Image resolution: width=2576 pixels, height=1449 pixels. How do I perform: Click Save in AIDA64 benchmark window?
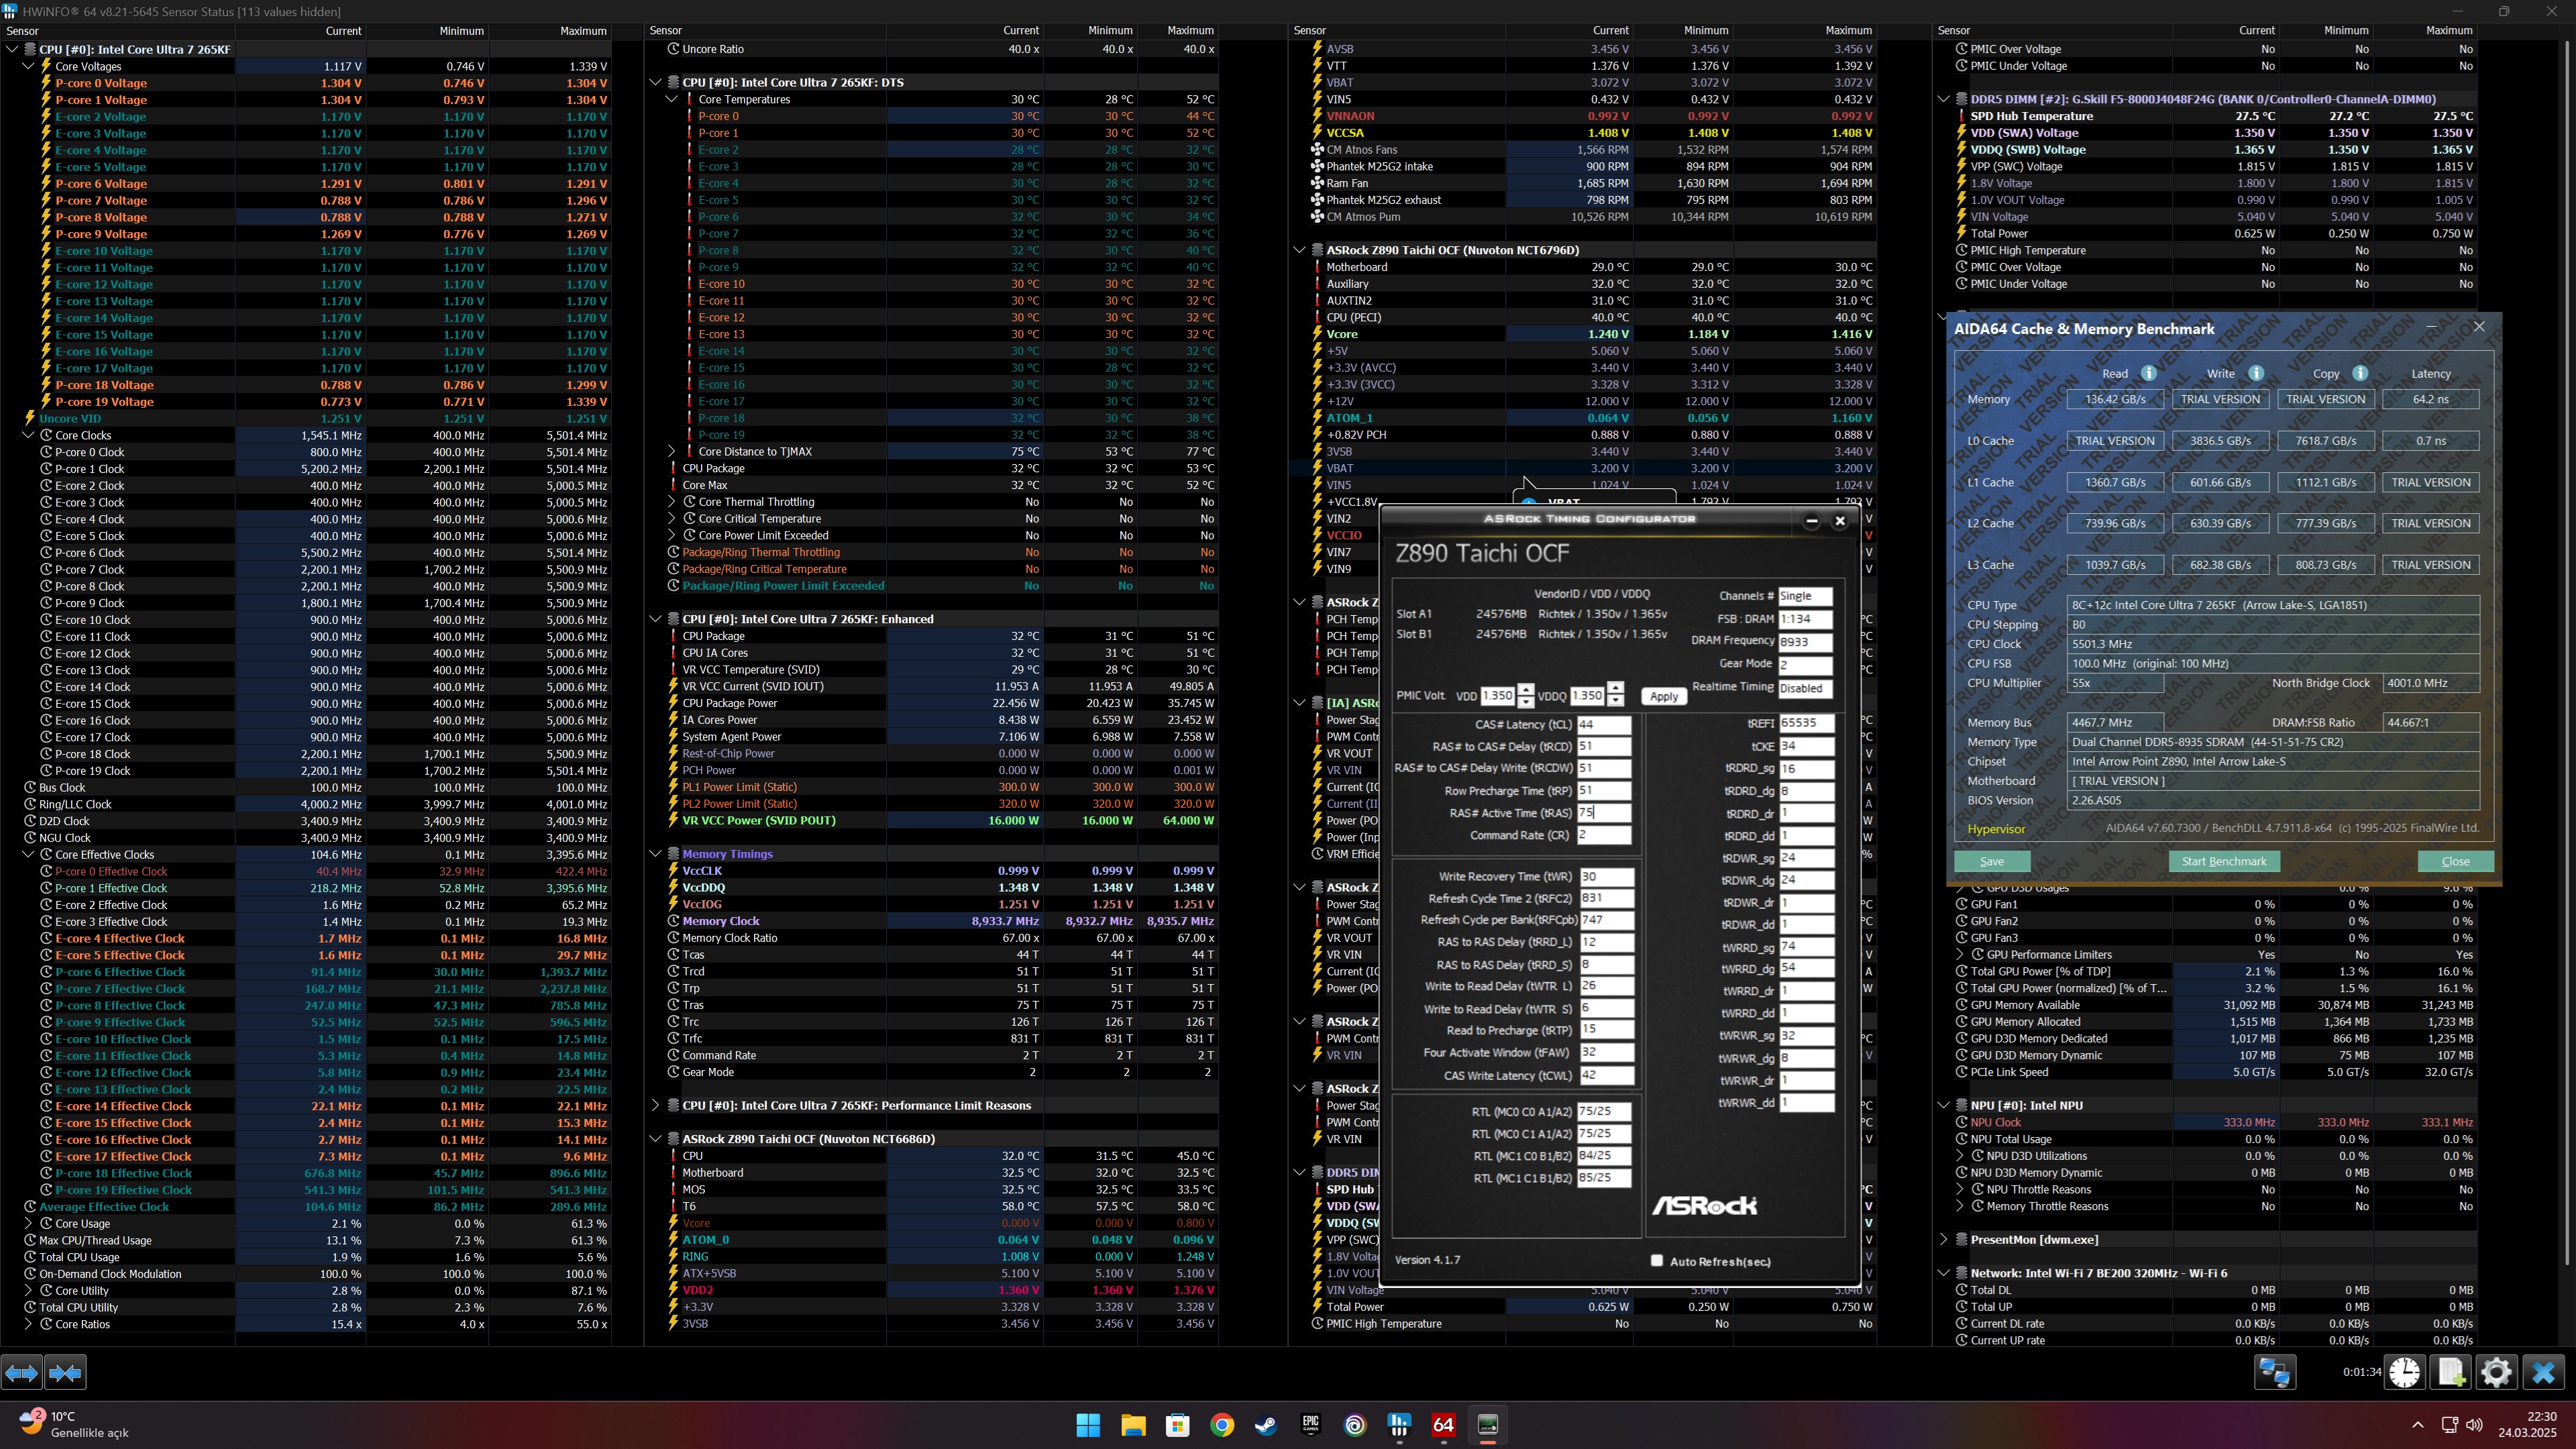tap(1992, 861)
